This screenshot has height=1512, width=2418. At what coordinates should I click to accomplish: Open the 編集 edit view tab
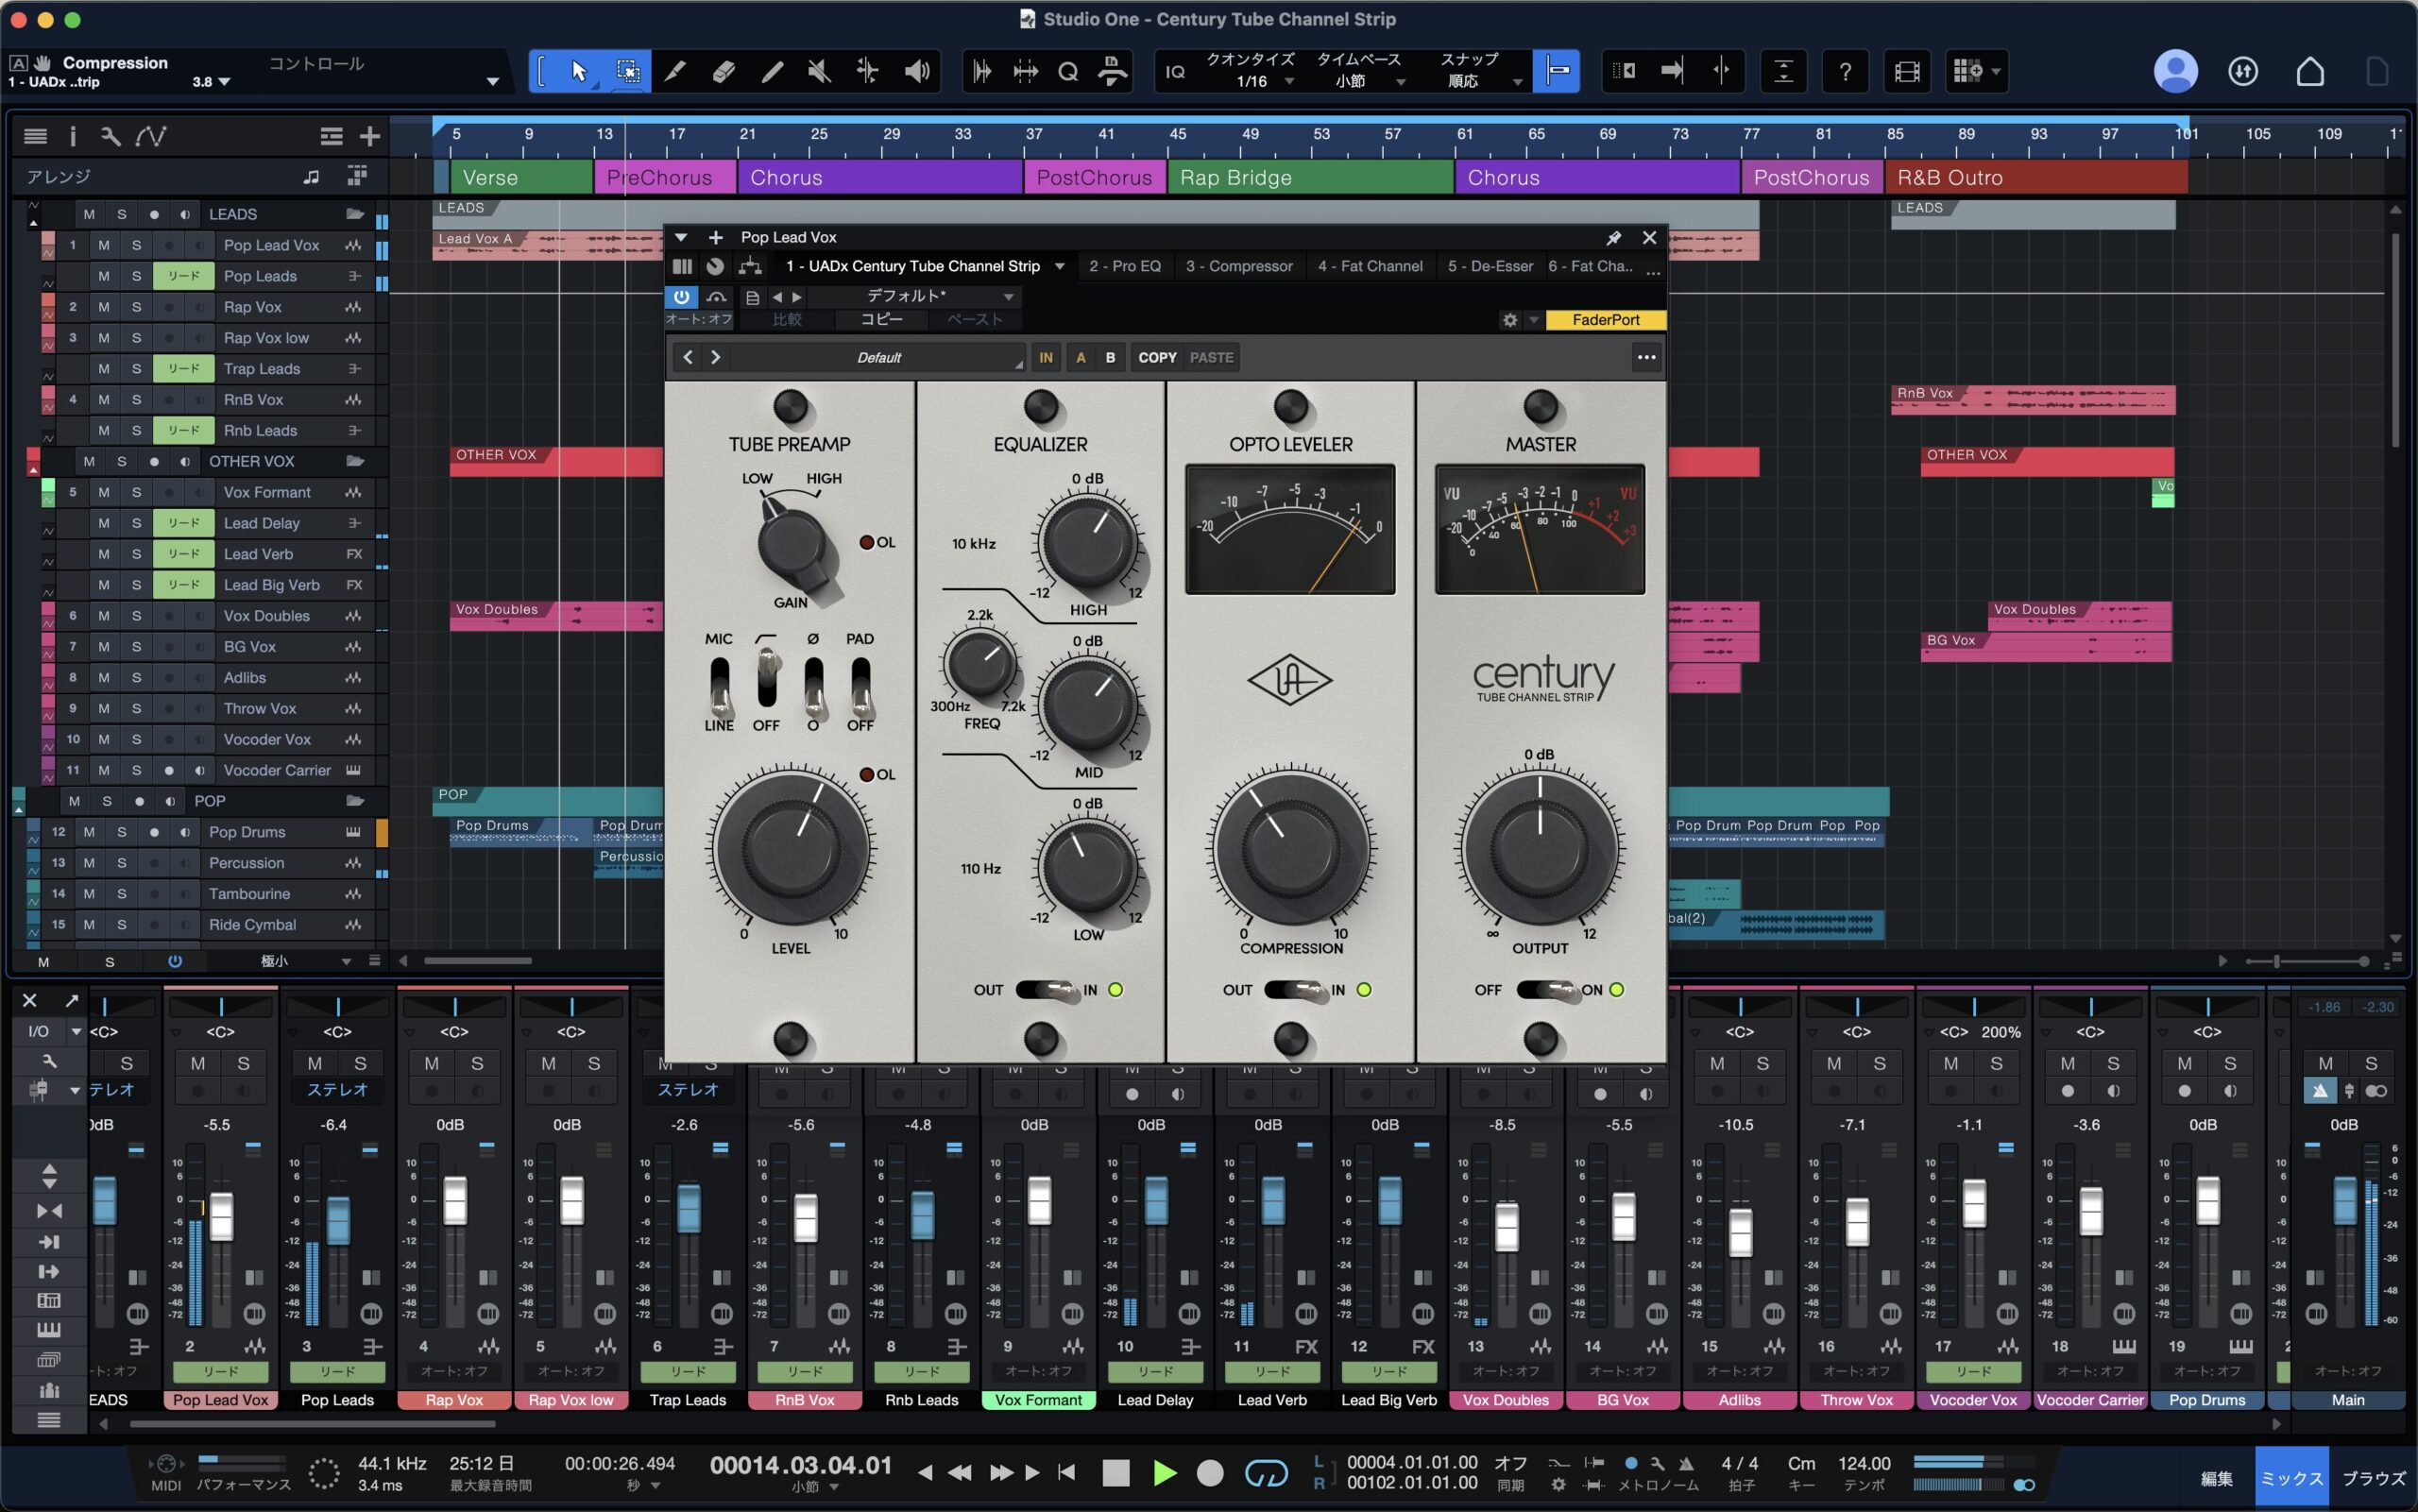coord(2216,1478)
